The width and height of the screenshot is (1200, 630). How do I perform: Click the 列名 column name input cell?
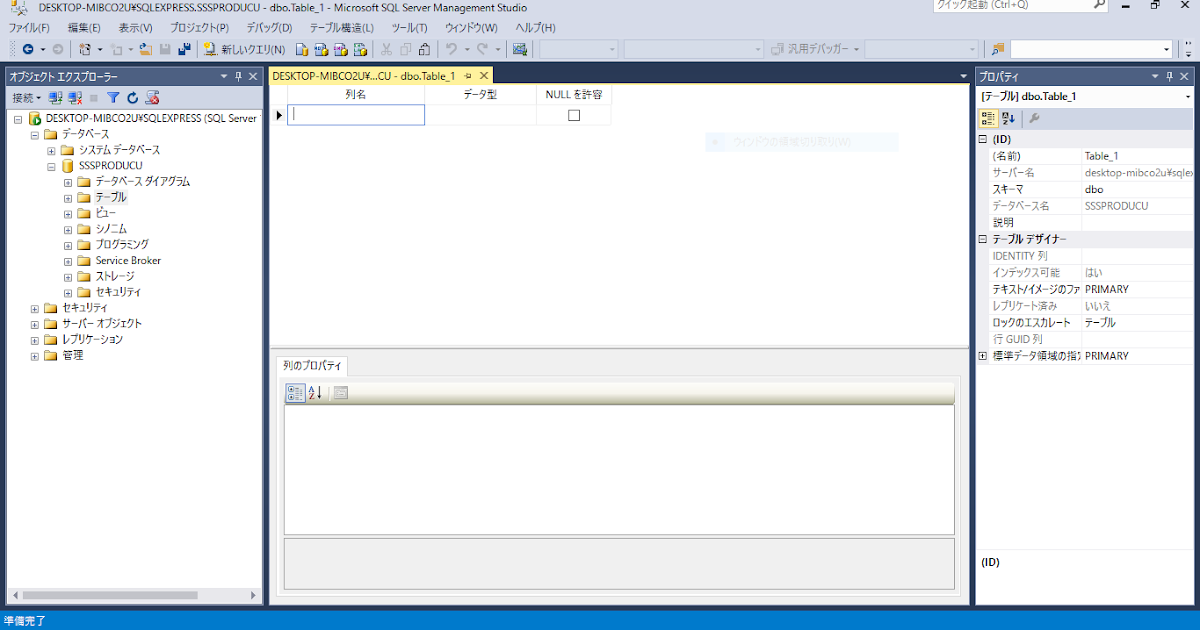coord(356,115)
